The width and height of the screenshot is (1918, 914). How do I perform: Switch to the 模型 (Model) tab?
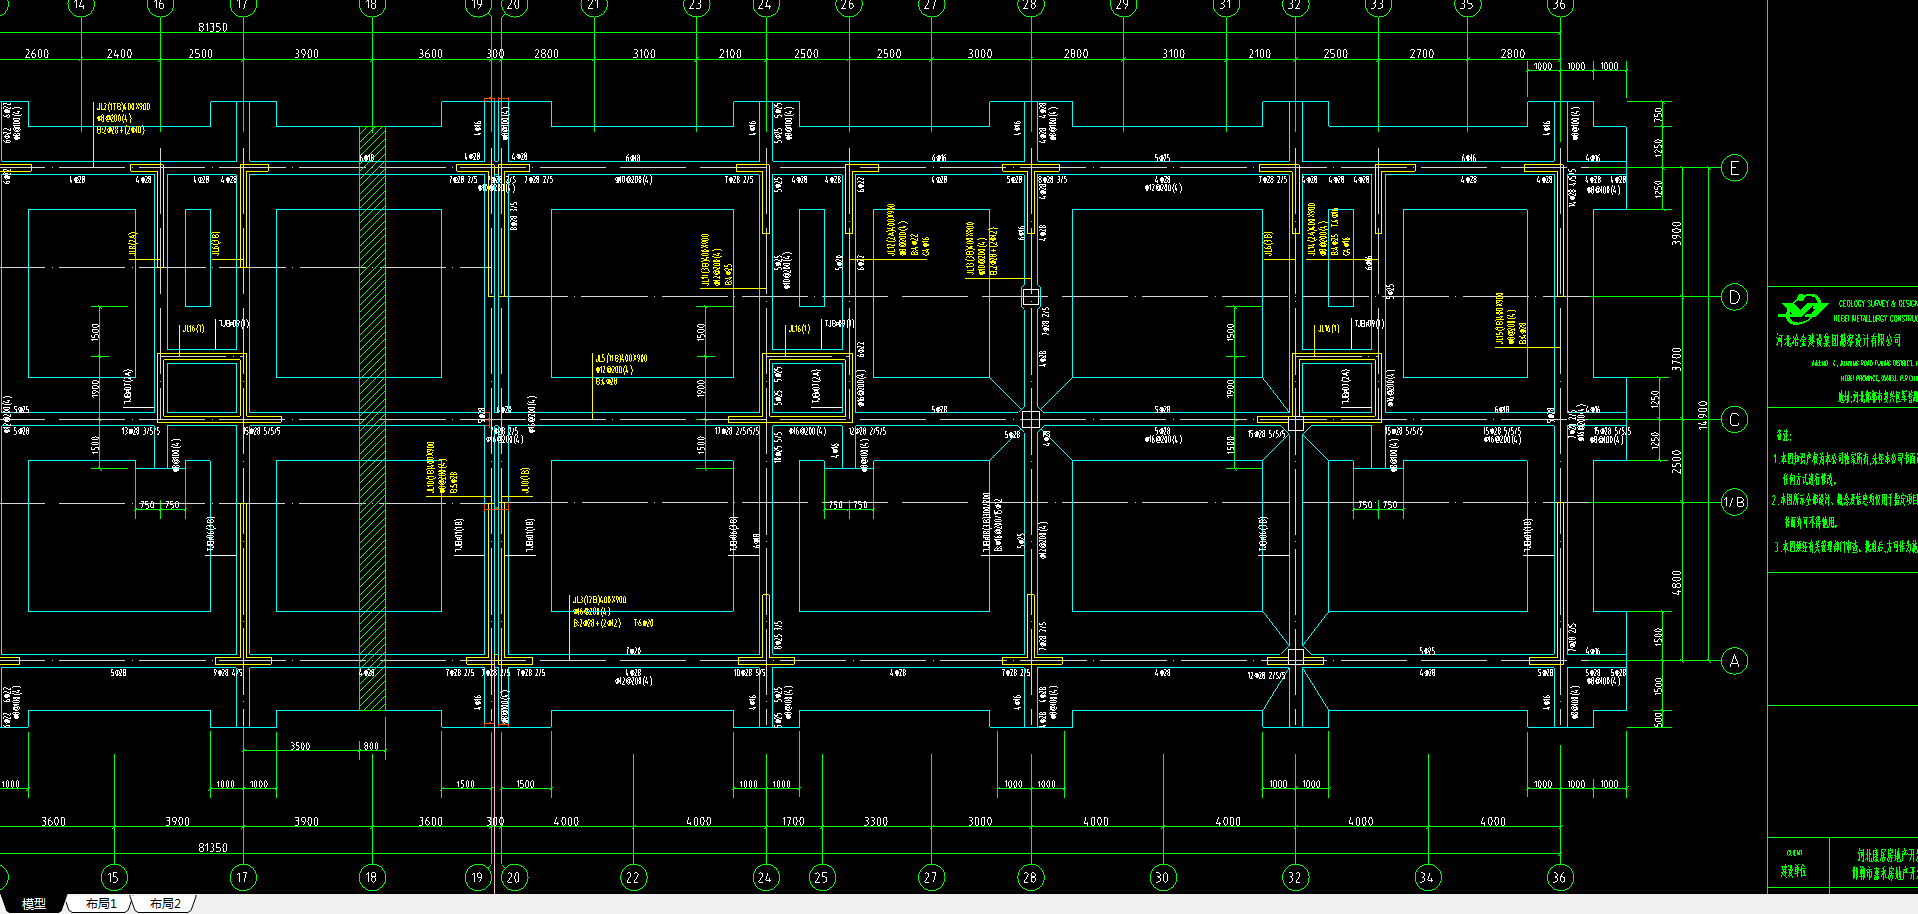point(34,904)
